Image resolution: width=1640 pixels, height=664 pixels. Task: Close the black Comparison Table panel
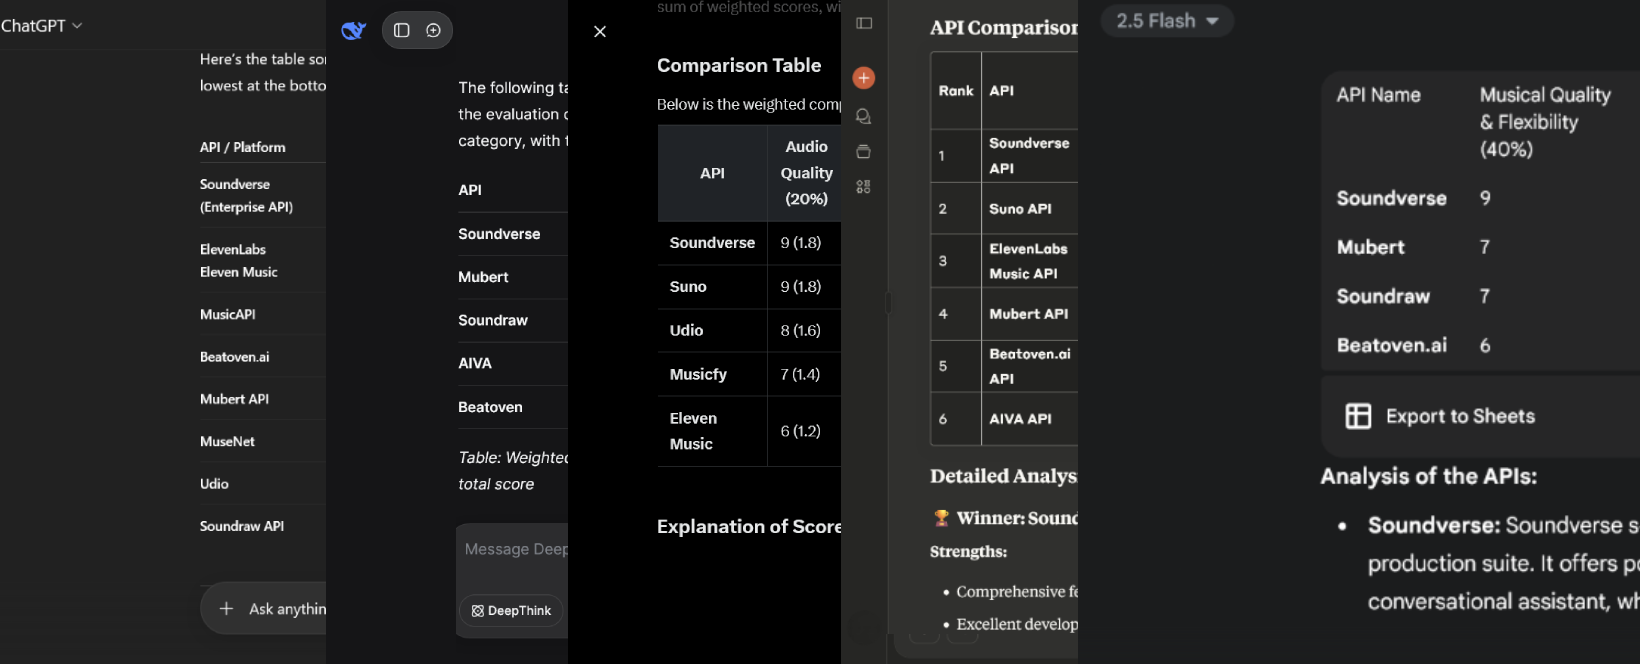click(600, 31)
